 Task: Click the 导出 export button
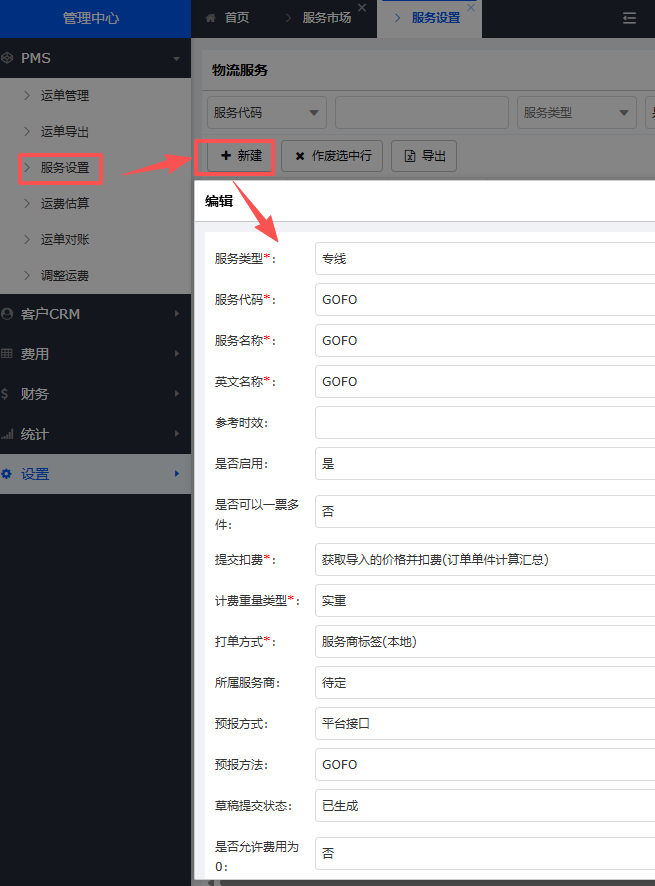pos(424,156)
